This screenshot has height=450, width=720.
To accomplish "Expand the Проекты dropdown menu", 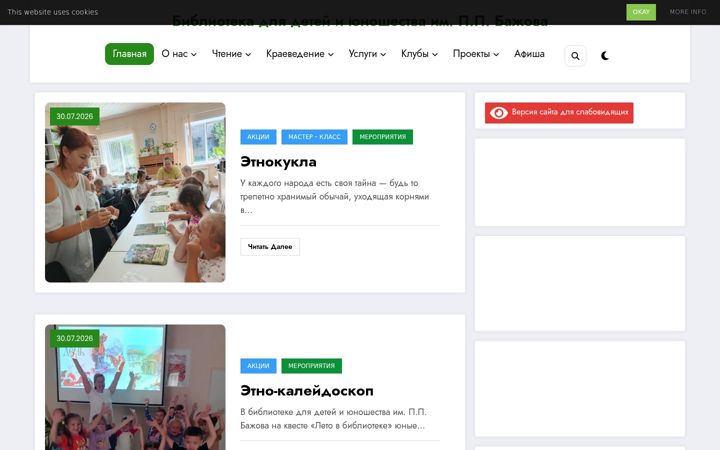I will point(476,54).
